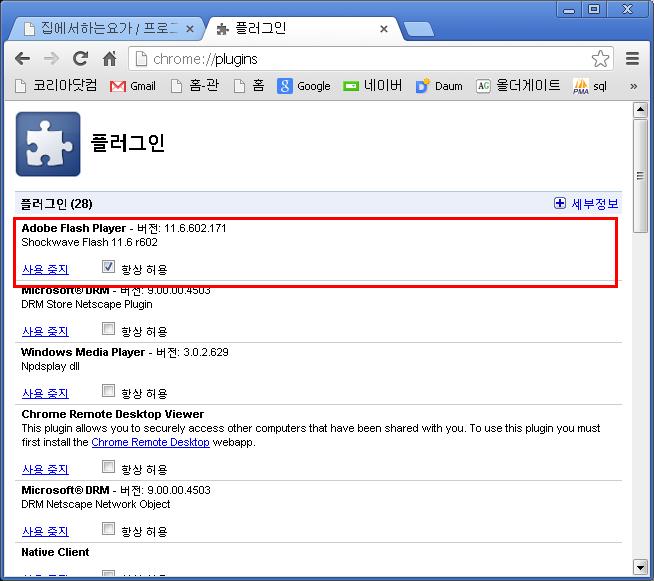
Task: Maximize the Chrome window
Action: pos(594,10)
